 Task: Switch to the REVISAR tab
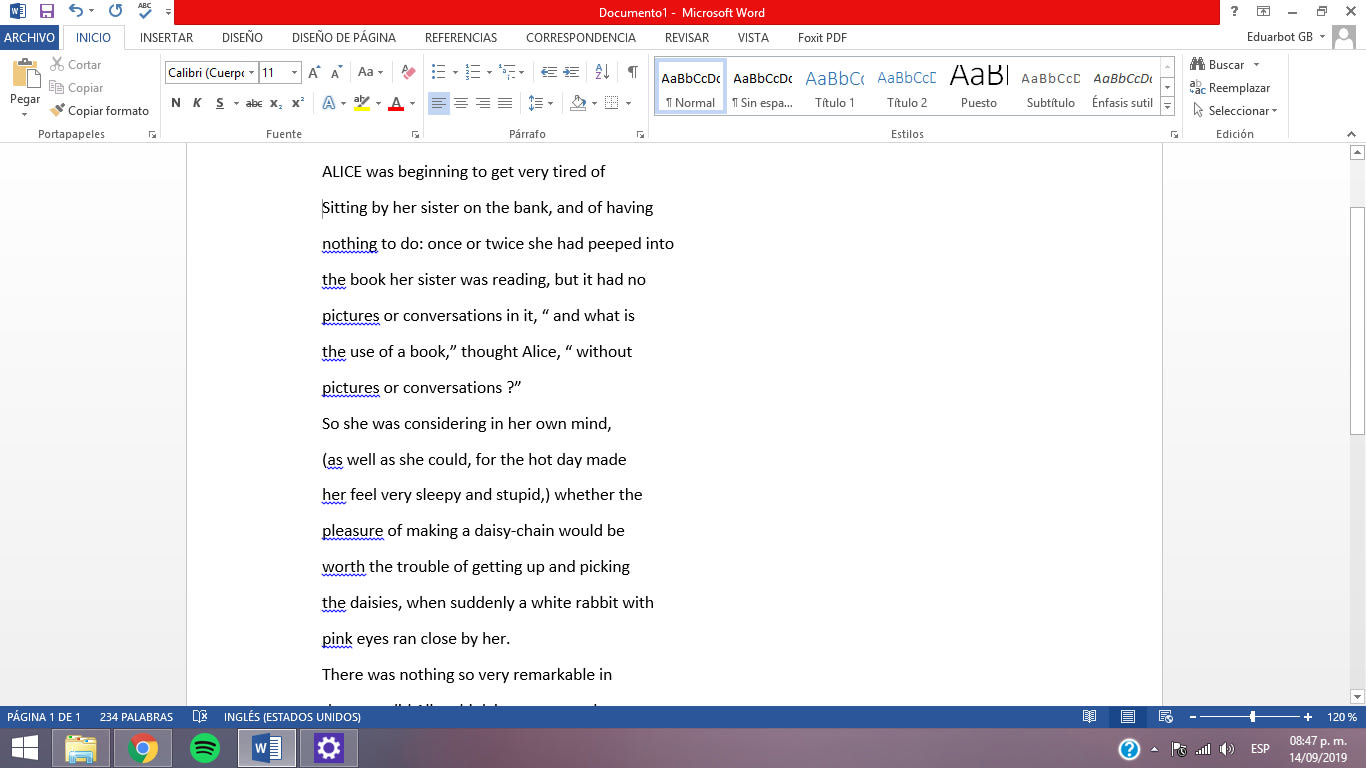pyautogui.click(x=687, y=38)
